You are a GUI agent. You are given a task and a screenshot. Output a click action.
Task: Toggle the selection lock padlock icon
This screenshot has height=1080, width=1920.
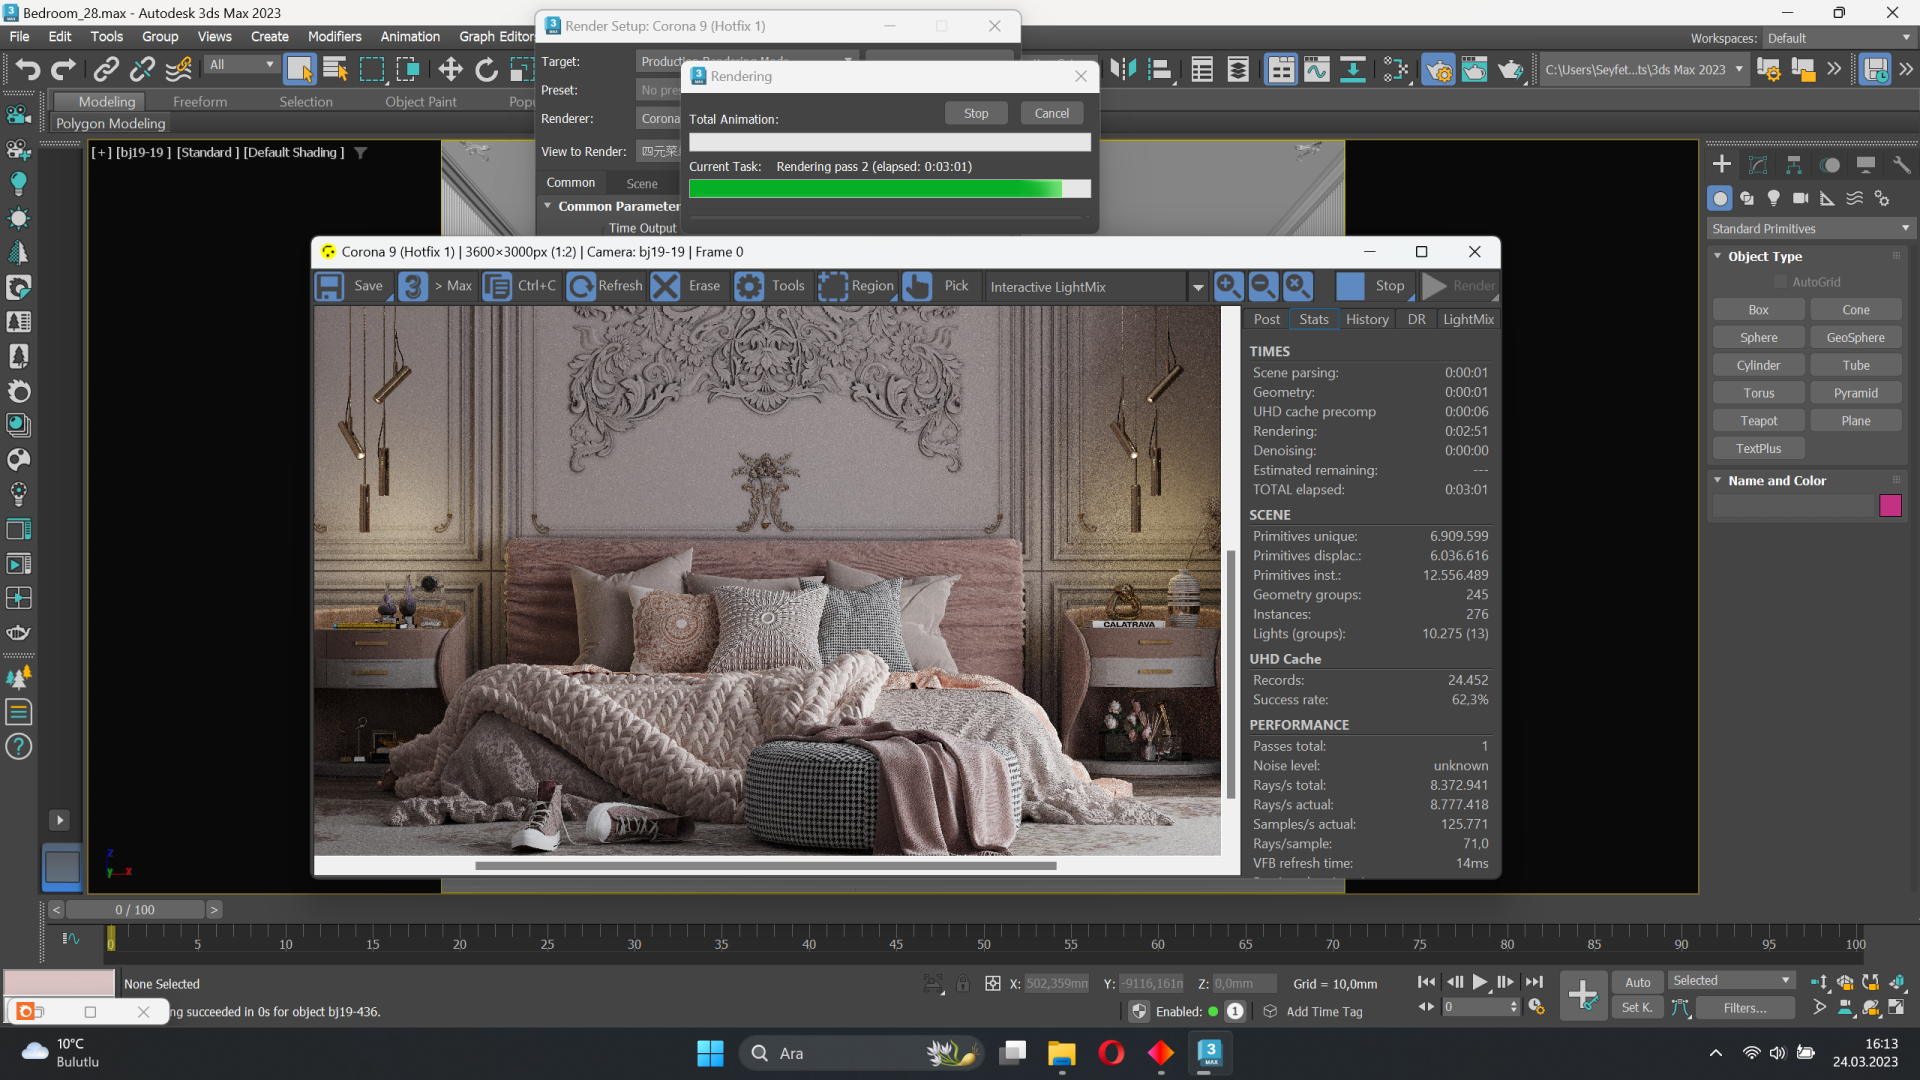click(962, 984)
